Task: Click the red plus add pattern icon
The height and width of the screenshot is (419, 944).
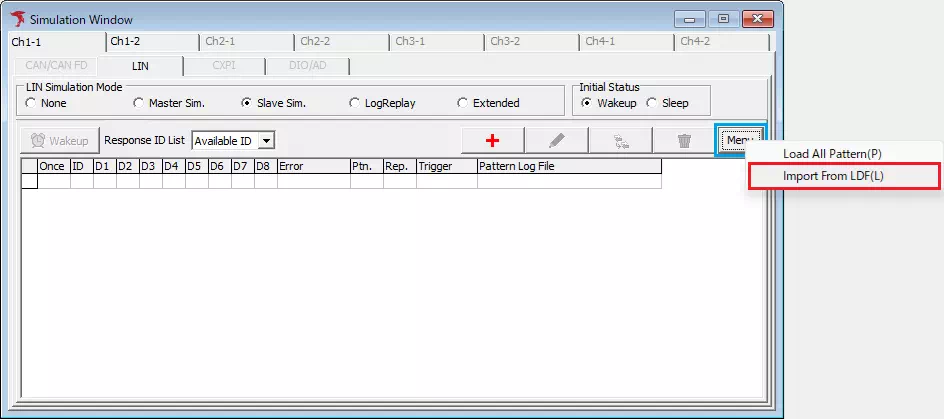Action: 492,141
